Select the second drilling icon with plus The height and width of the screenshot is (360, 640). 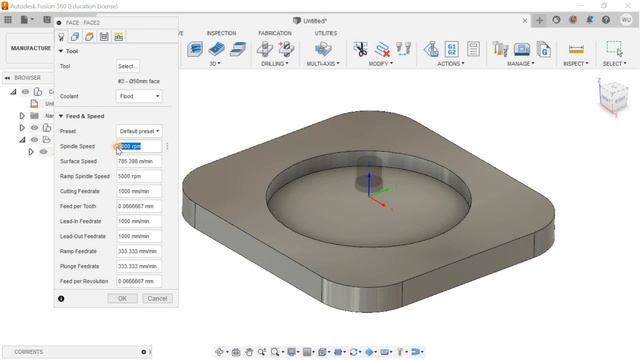point(286,49)
